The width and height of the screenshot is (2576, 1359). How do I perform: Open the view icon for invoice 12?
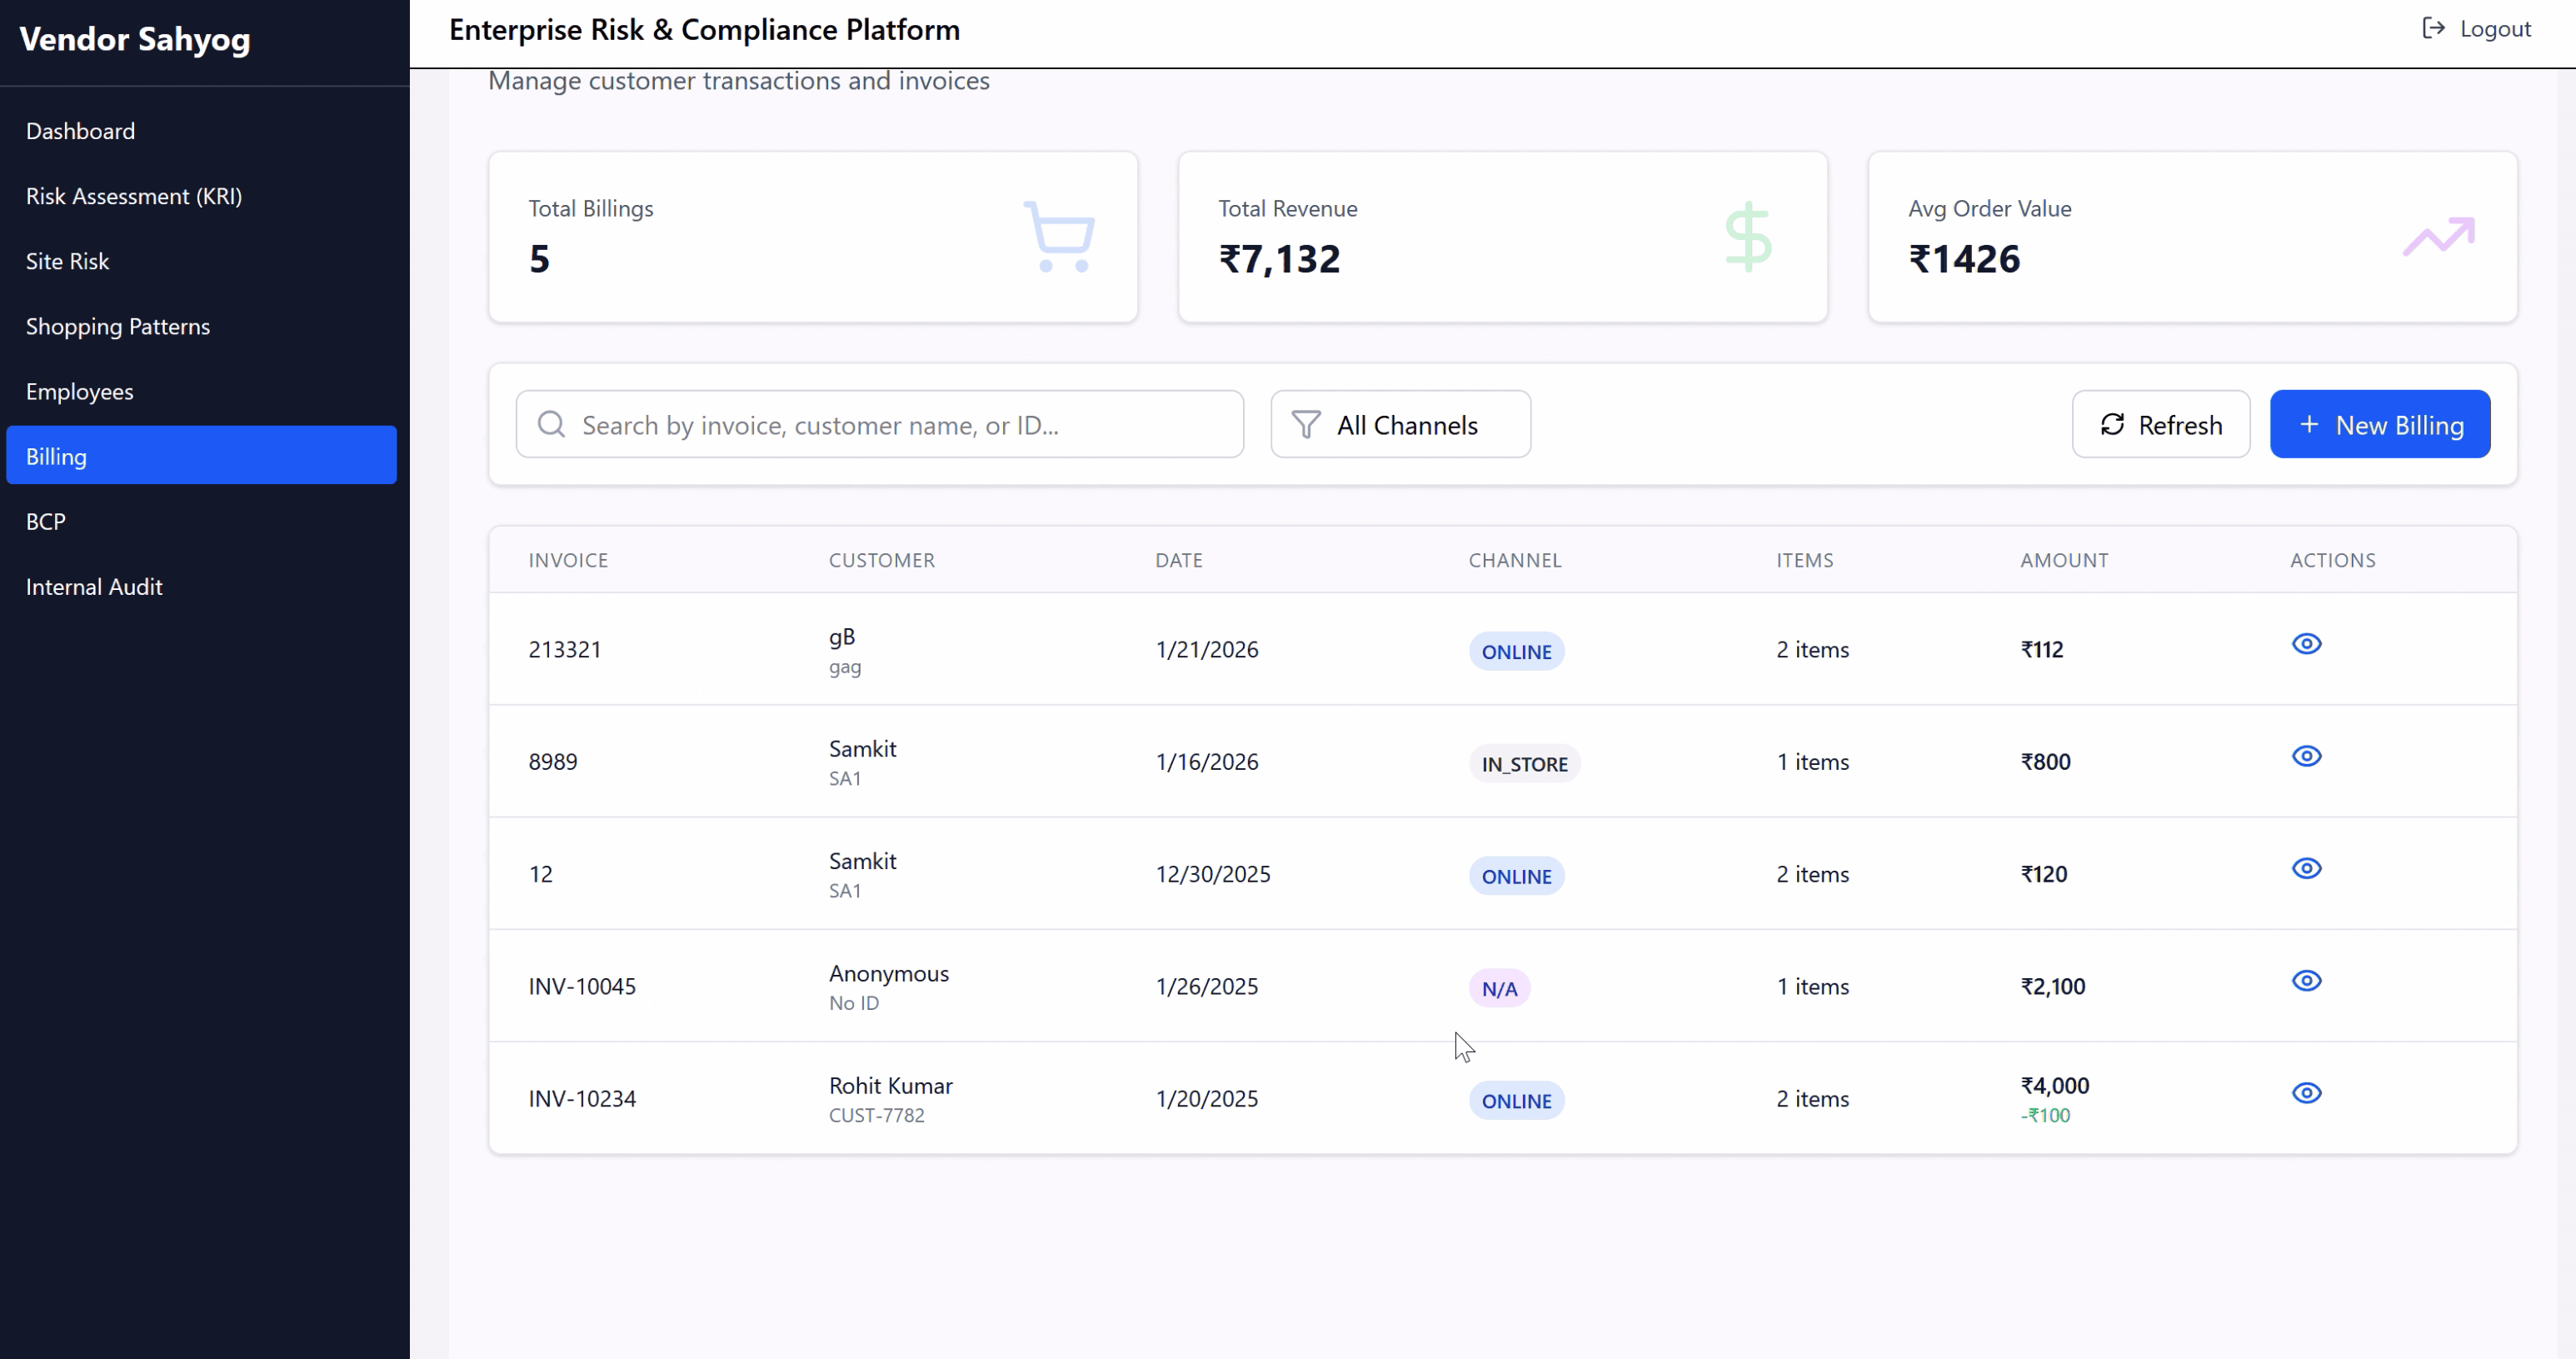click(x=2306, y=868)
